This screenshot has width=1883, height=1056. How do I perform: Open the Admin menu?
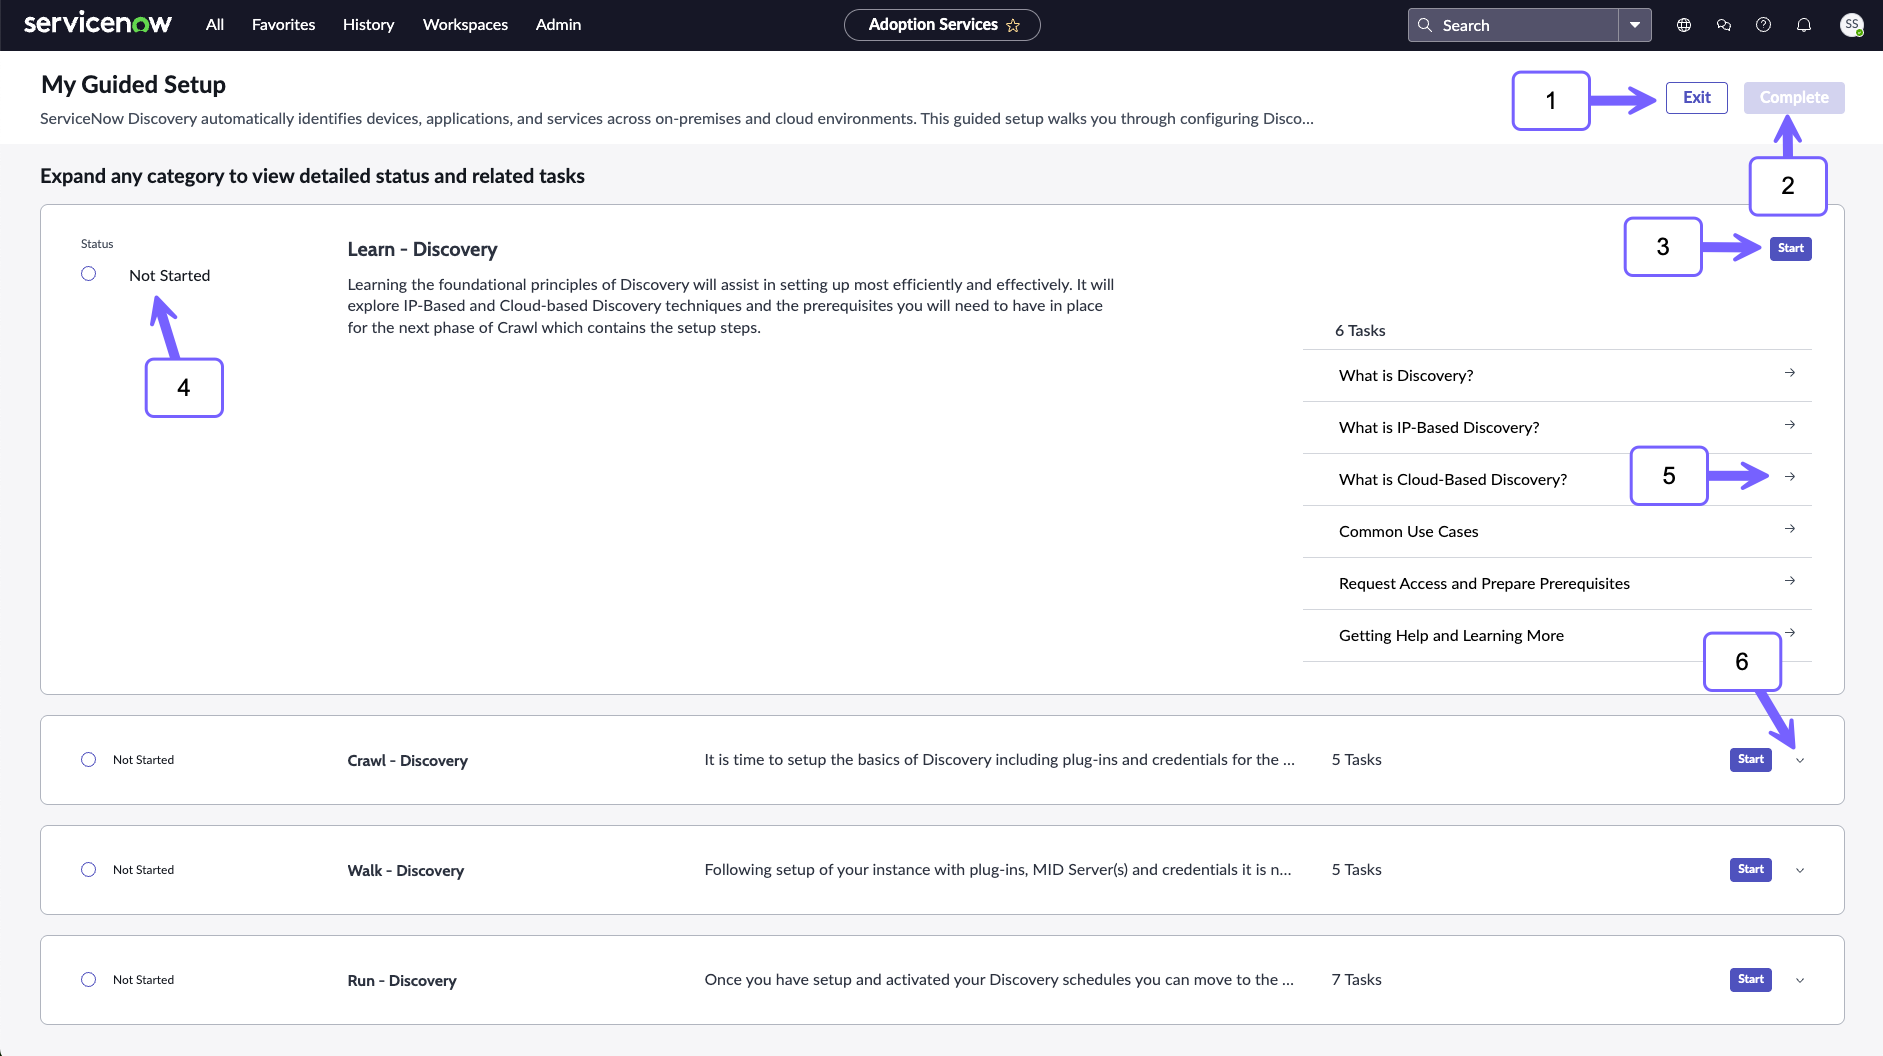coord(558,25)
